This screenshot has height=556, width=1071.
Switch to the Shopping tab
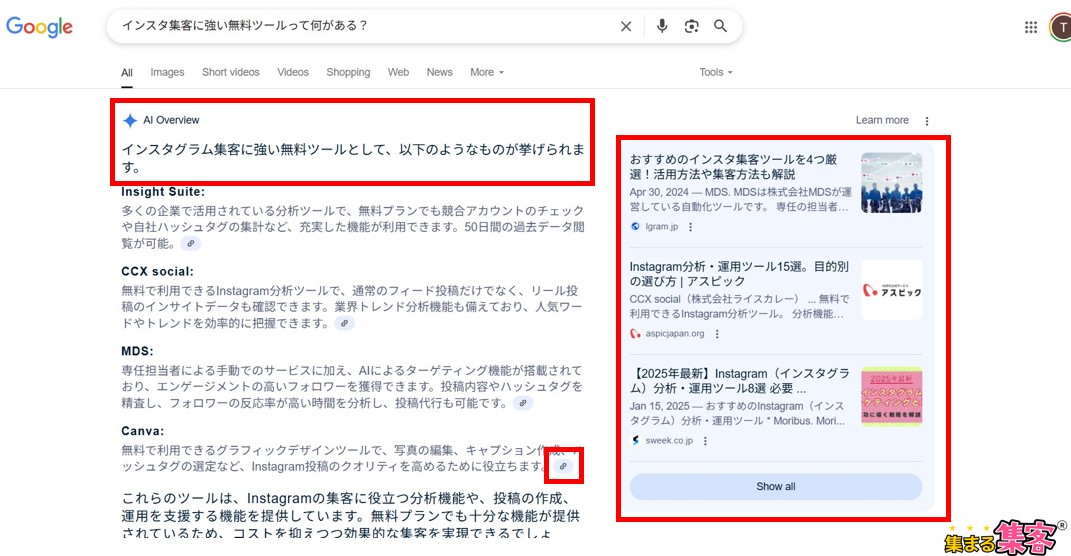[x=348, y=72]
